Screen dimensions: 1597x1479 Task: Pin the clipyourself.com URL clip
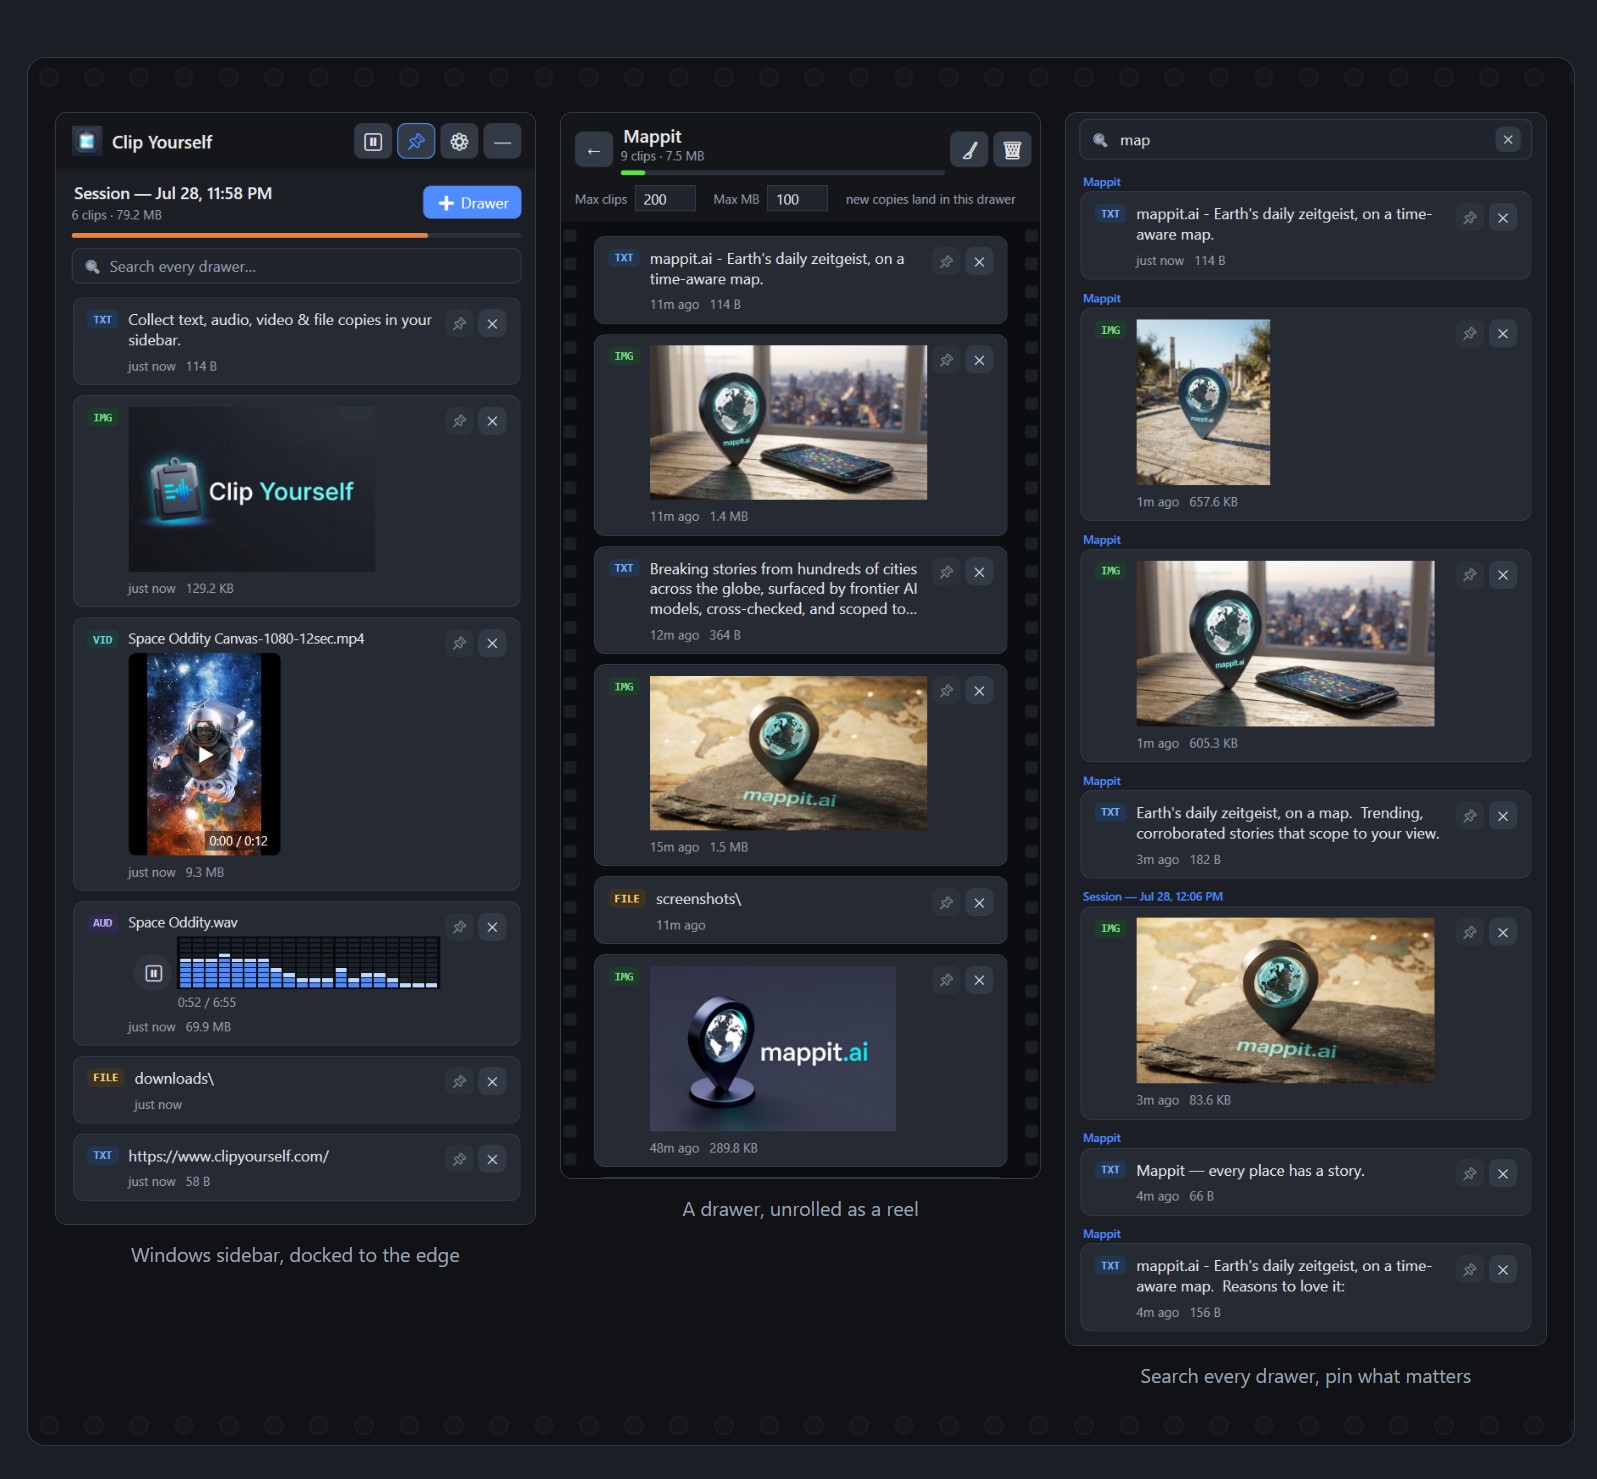pos(459,1159)
